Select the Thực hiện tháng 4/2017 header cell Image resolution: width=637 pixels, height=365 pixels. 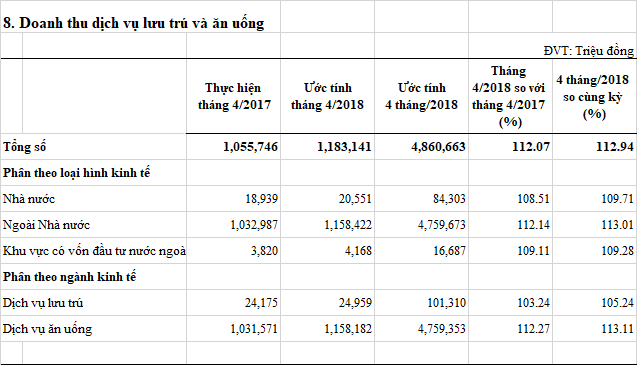point(234,96)
